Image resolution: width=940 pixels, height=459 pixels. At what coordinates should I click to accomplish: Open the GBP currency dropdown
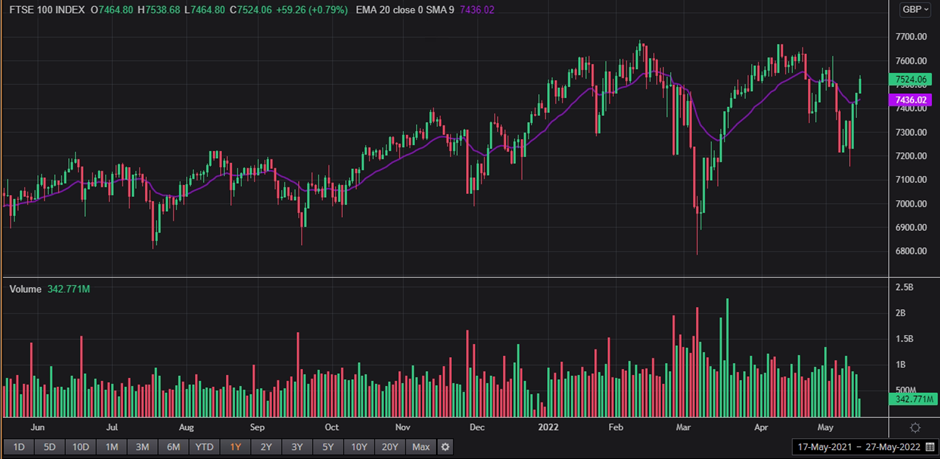coord(915,10)
